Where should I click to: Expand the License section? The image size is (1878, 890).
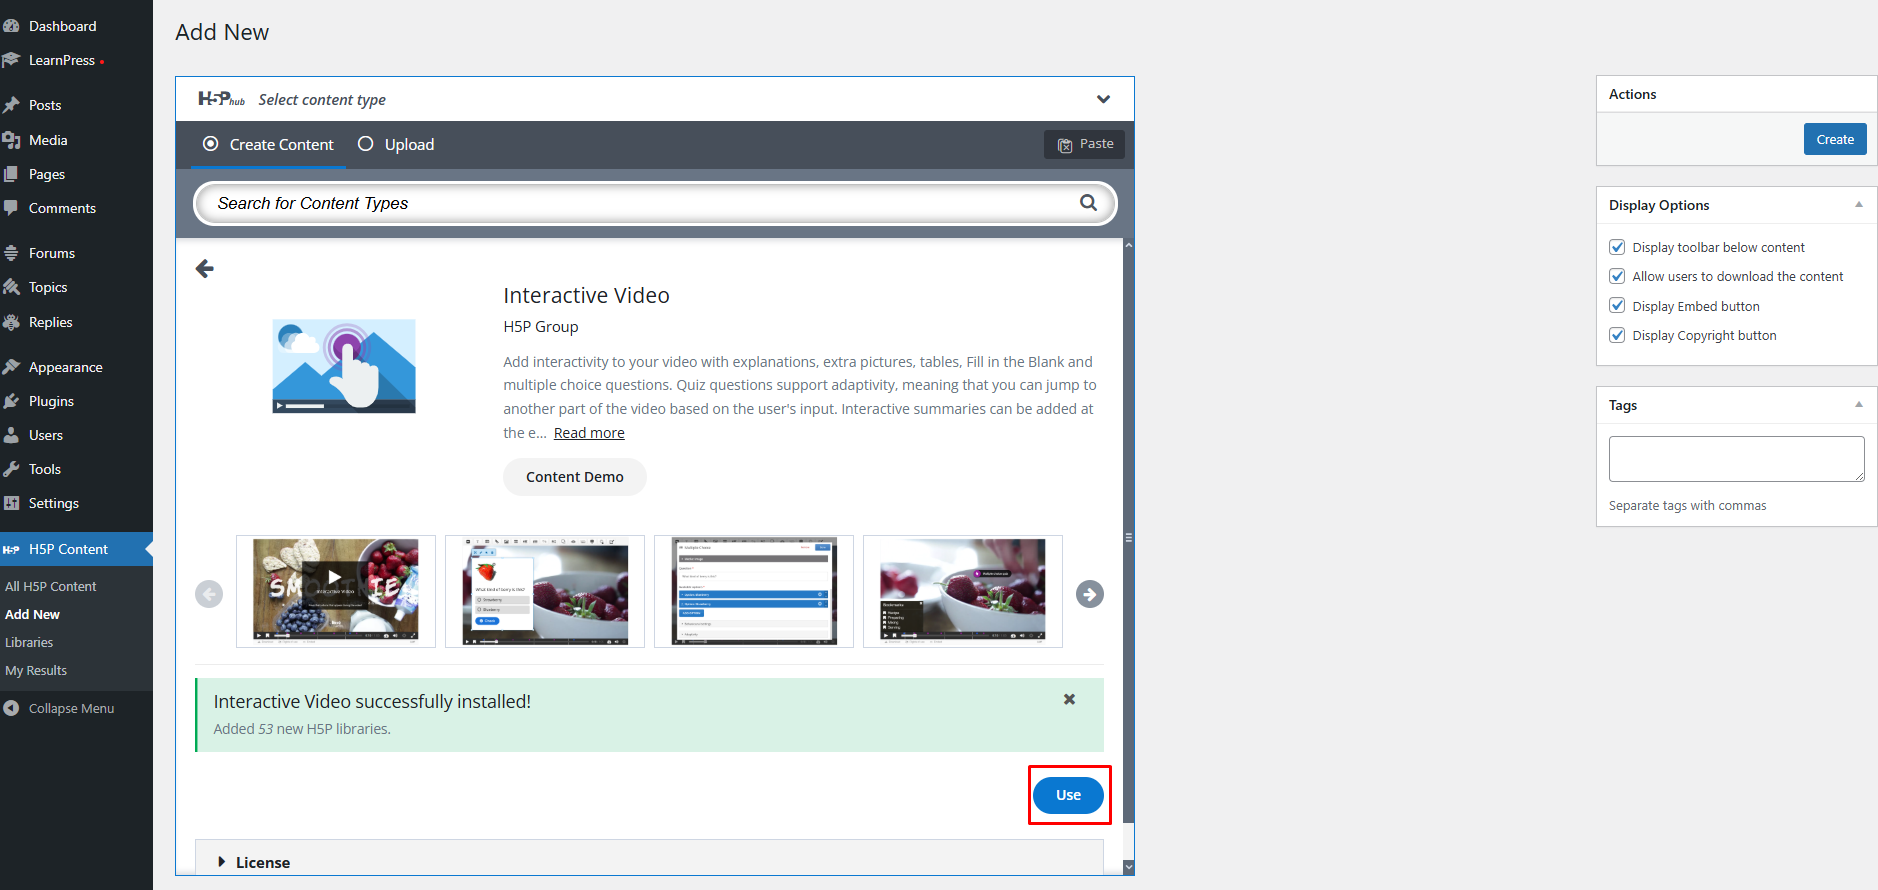649,862
